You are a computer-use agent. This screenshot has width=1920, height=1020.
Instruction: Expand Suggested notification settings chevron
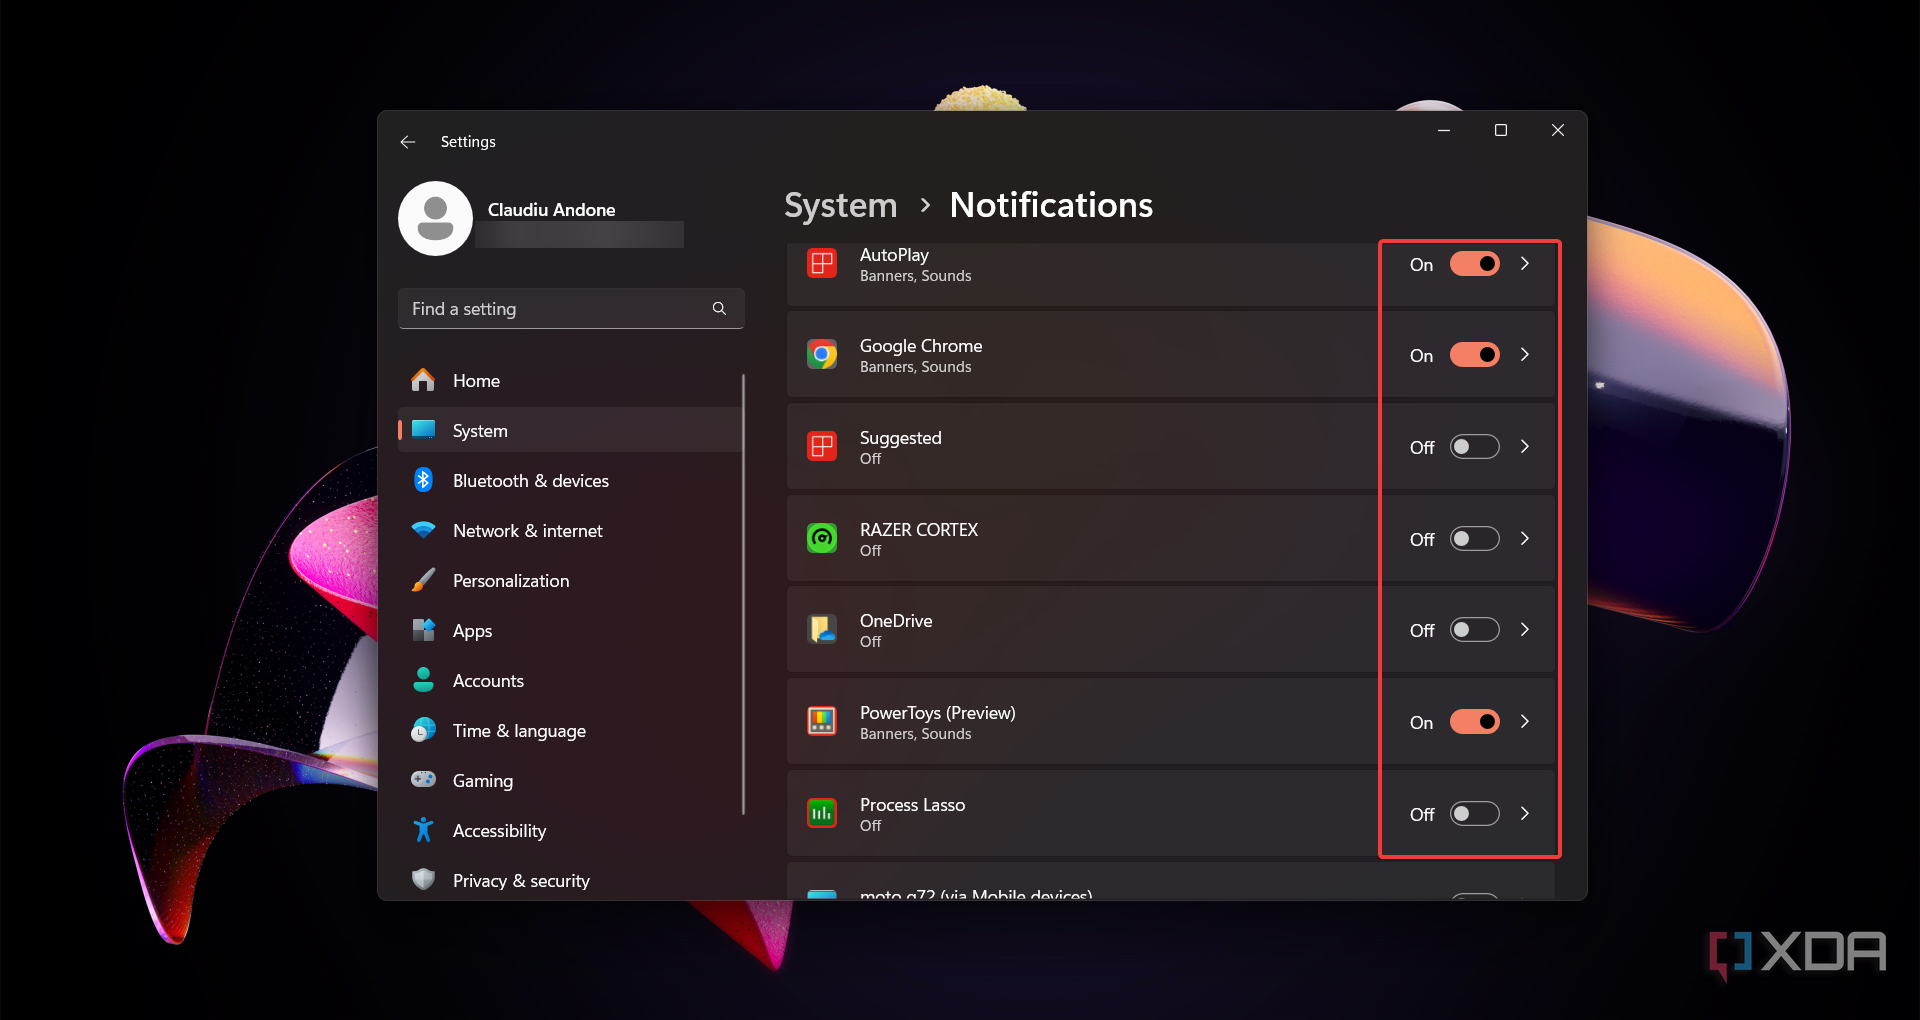point(1525,447)
